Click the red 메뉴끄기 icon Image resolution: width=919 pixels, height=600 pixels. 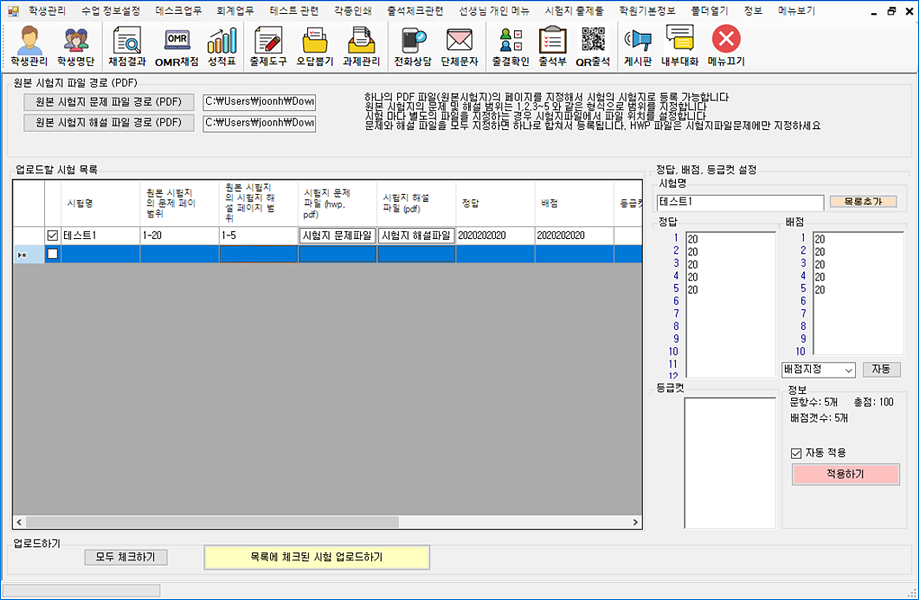[x=726, y=46]
